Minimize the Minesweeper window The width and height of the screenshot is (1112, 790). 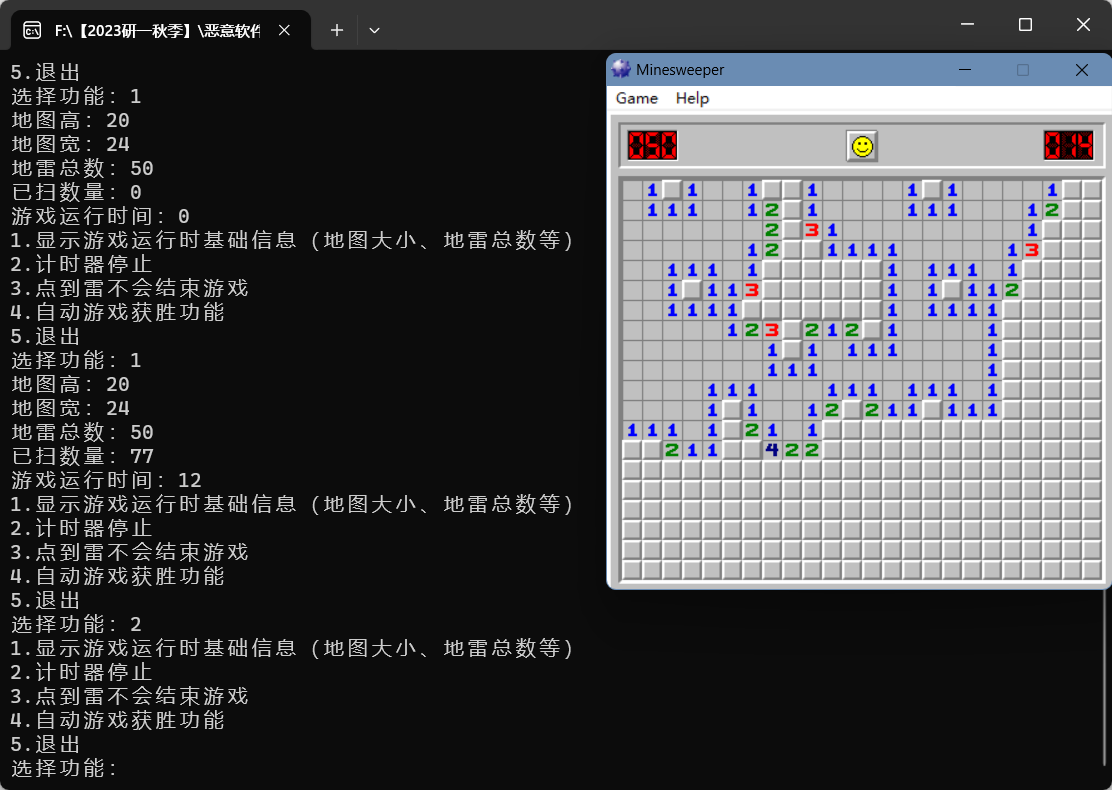[x=965, y=70]
